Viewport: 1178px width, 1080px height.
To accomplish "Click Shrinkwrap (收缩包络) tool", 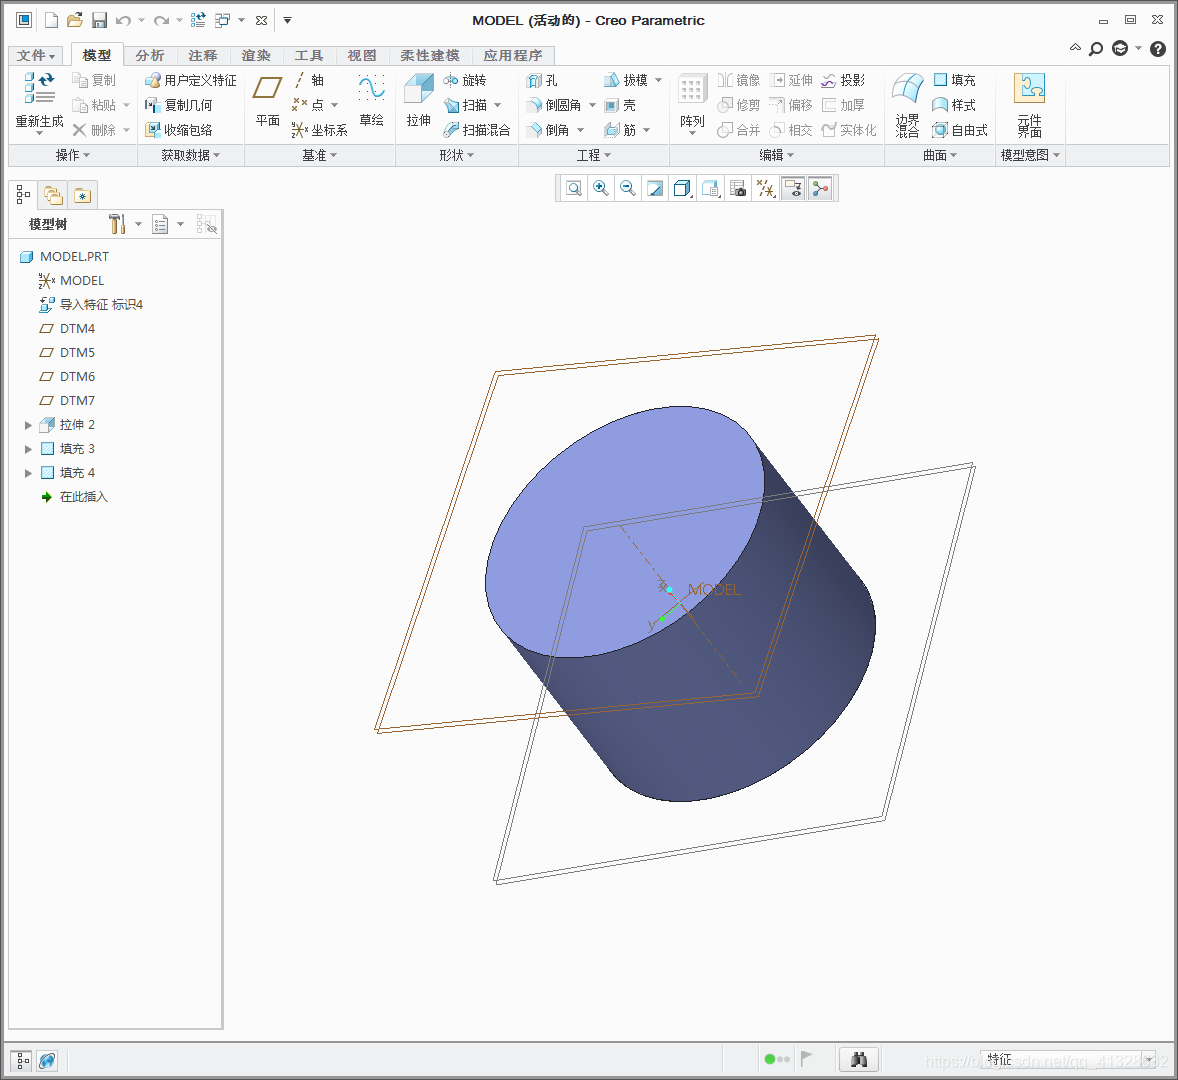I will pyautogui.click(x=179, y=130).
